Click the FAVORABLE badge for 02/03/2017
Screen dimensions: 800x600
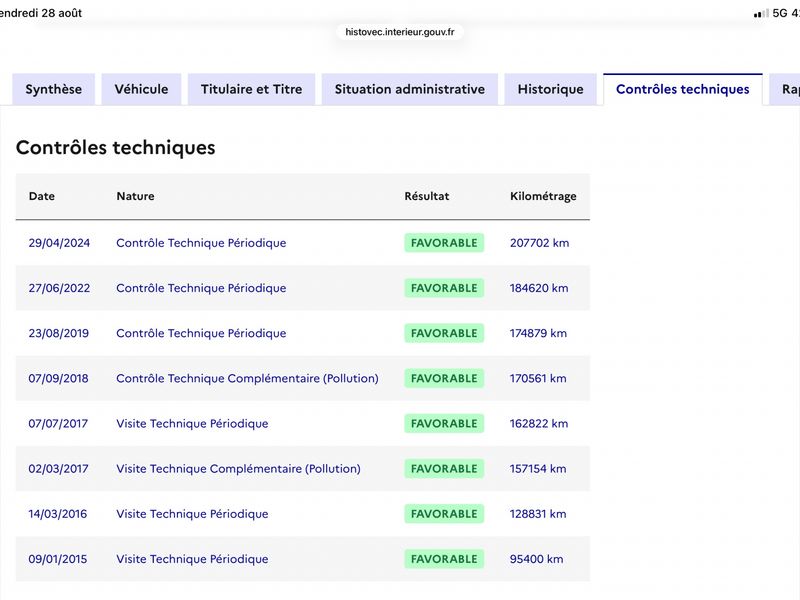point(444,468)
